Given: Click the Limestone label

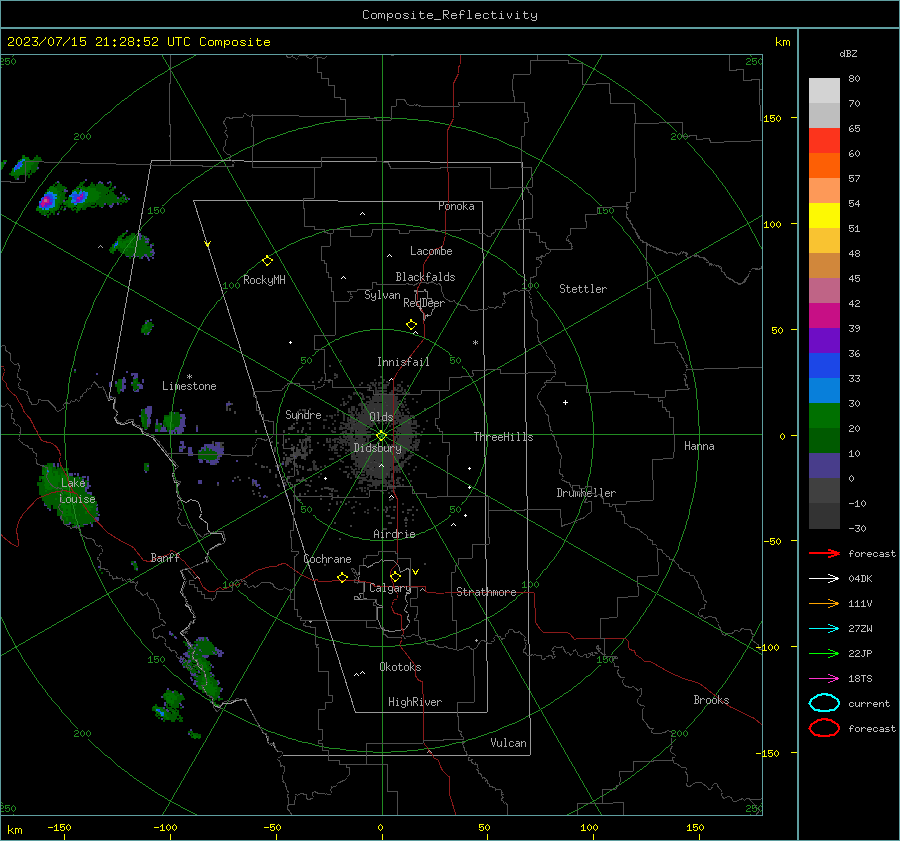Looking at the screenshot, I should [x=189, y=386].
